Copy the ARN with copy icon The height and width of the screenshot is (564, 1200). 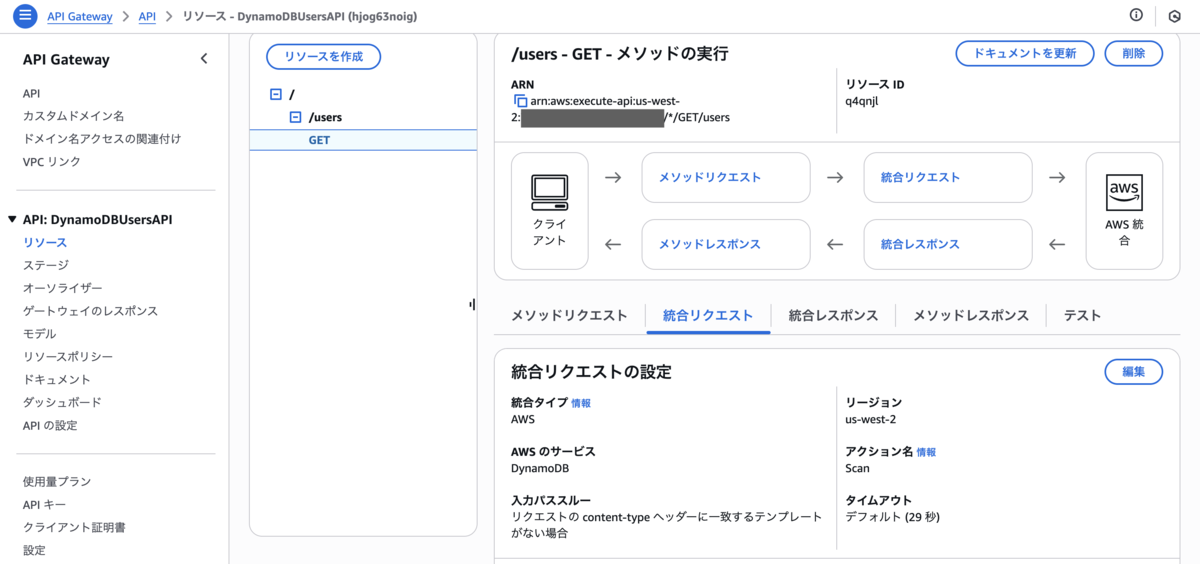pos(520,102)
